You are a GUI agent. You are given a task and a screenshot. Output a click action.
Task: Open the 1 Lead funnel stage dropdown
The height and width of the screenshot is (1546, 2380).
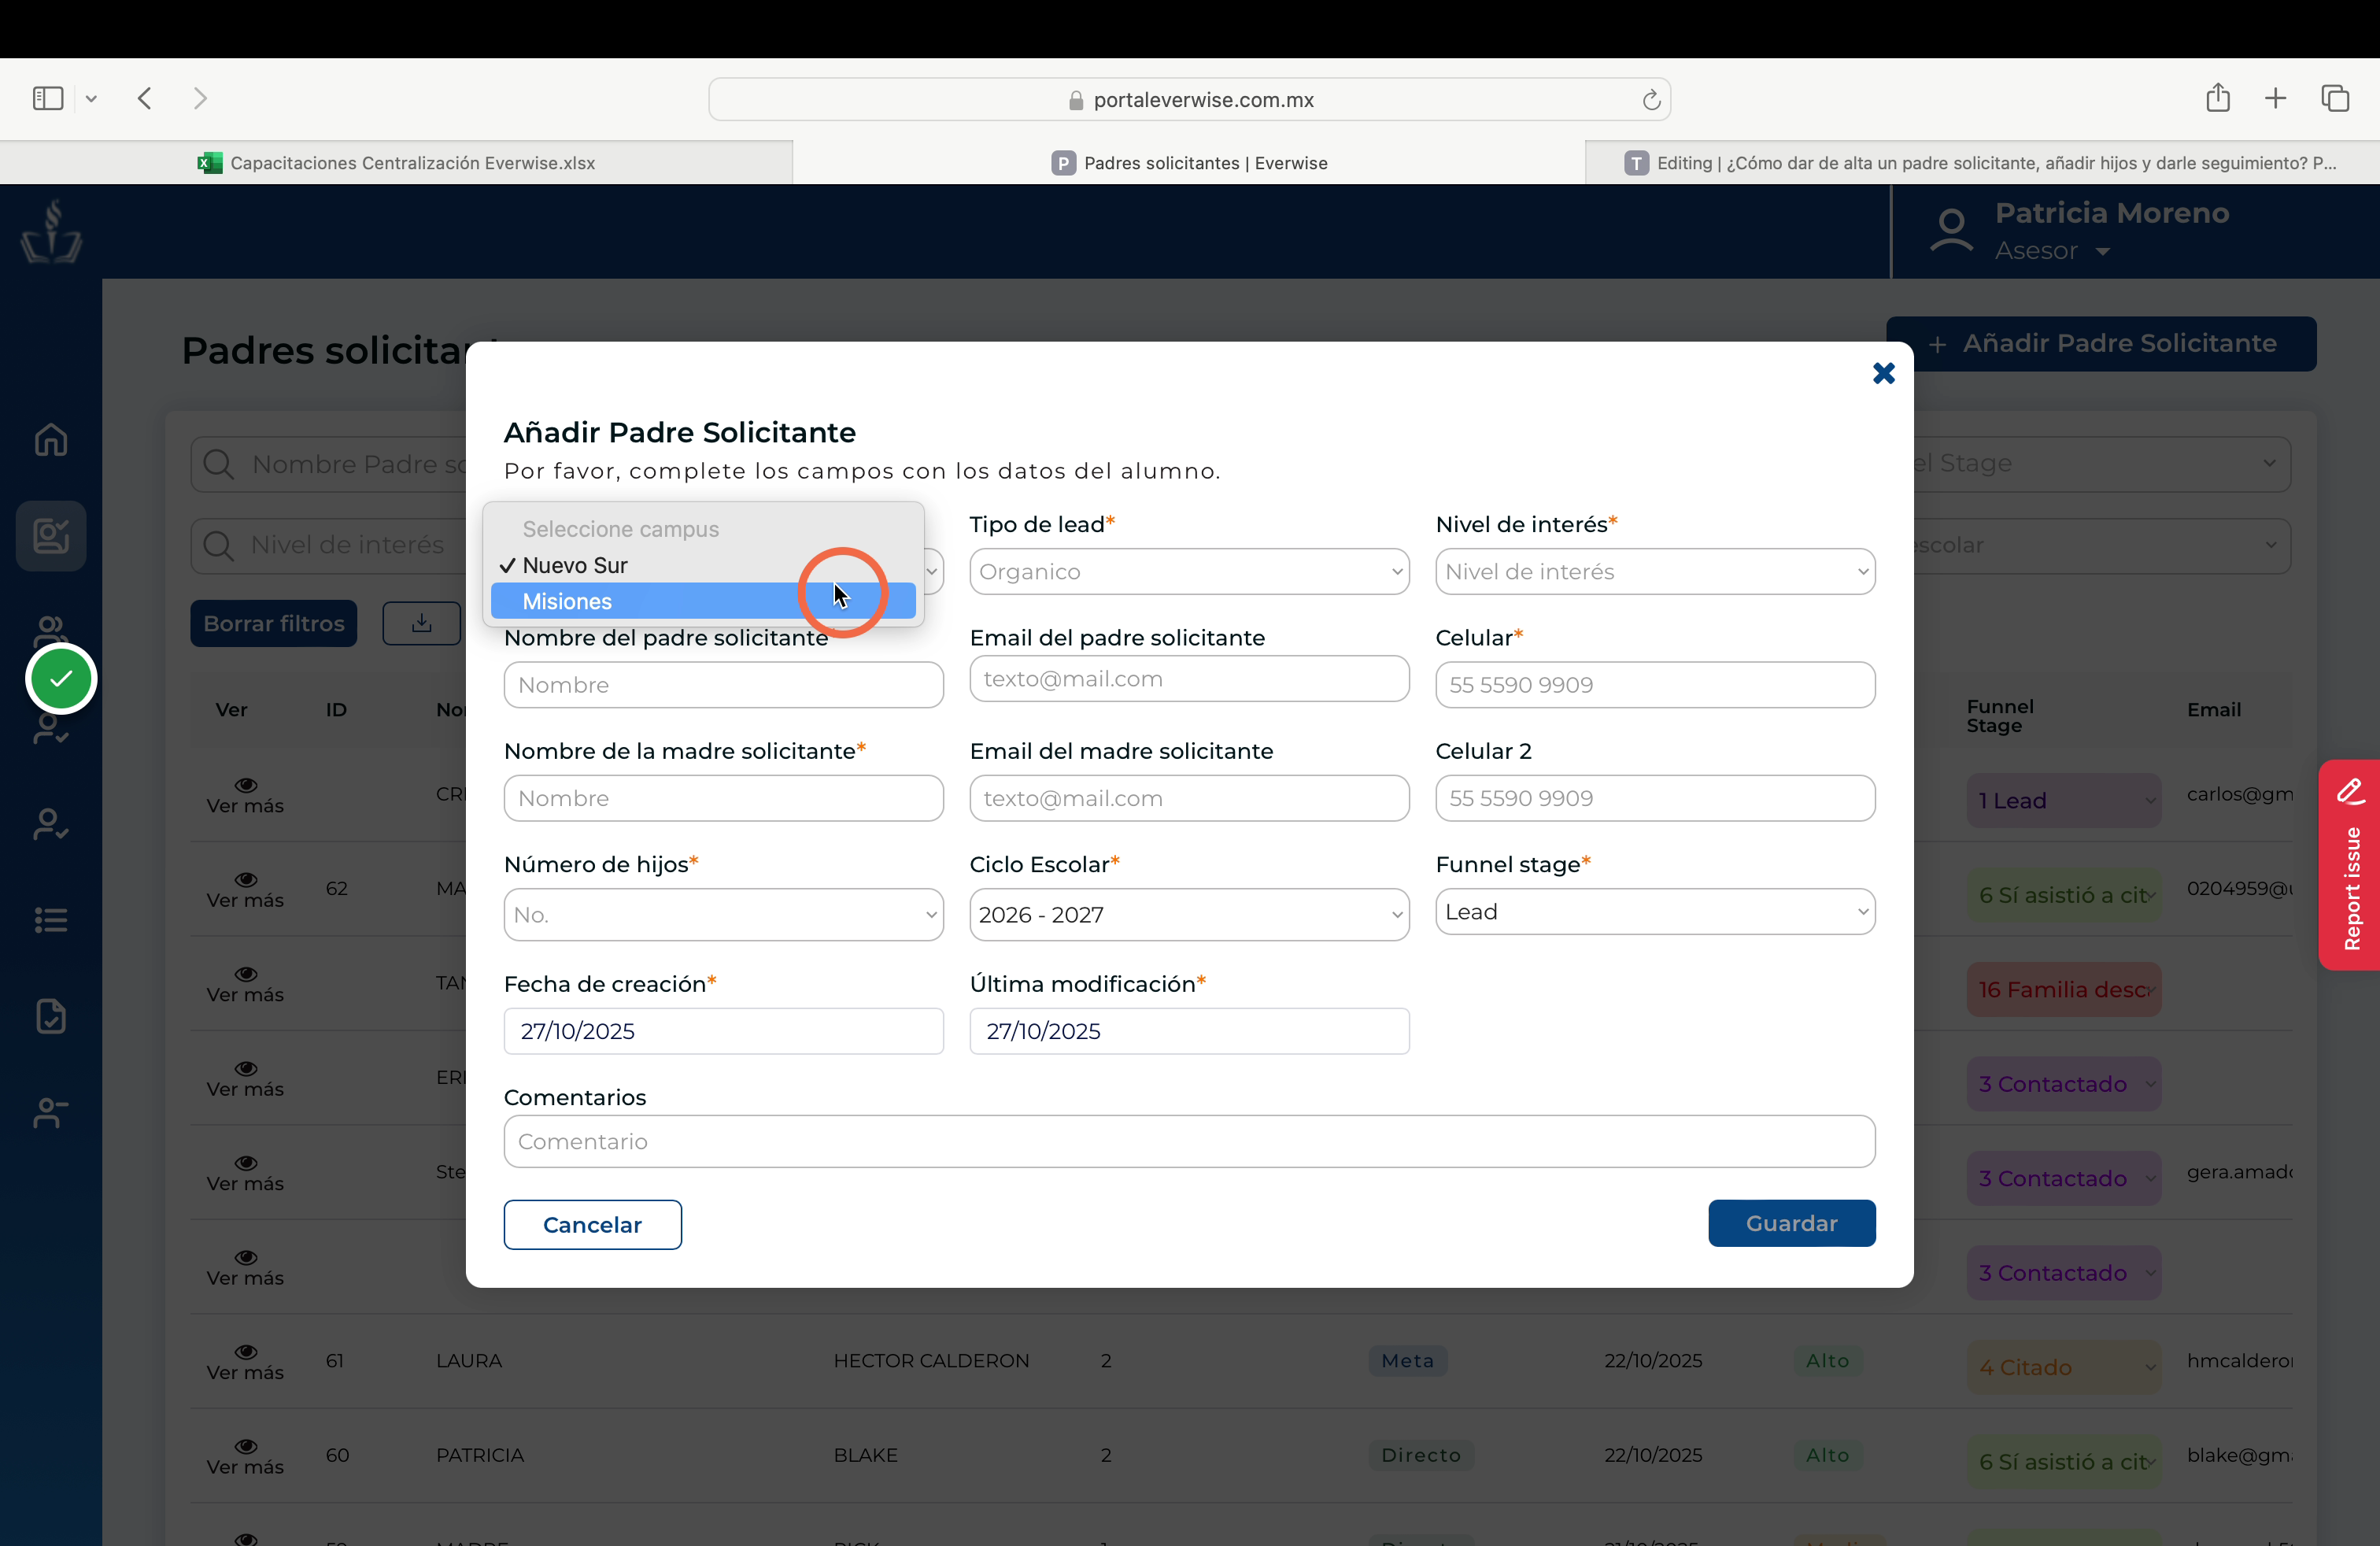2063,800
